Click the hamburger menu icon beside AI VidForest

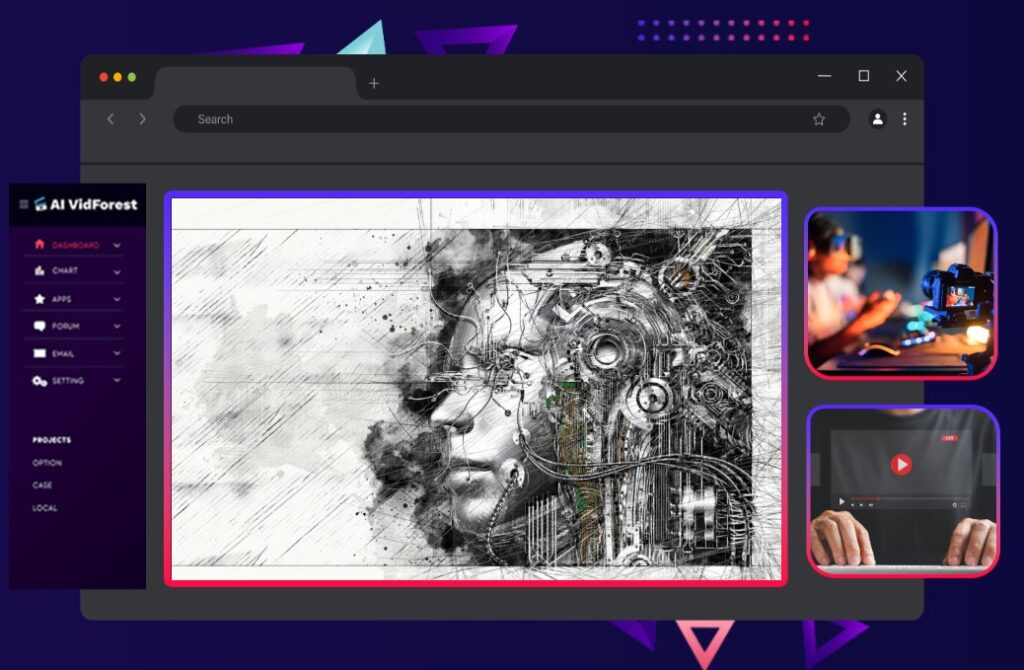(x=24, y=204)
